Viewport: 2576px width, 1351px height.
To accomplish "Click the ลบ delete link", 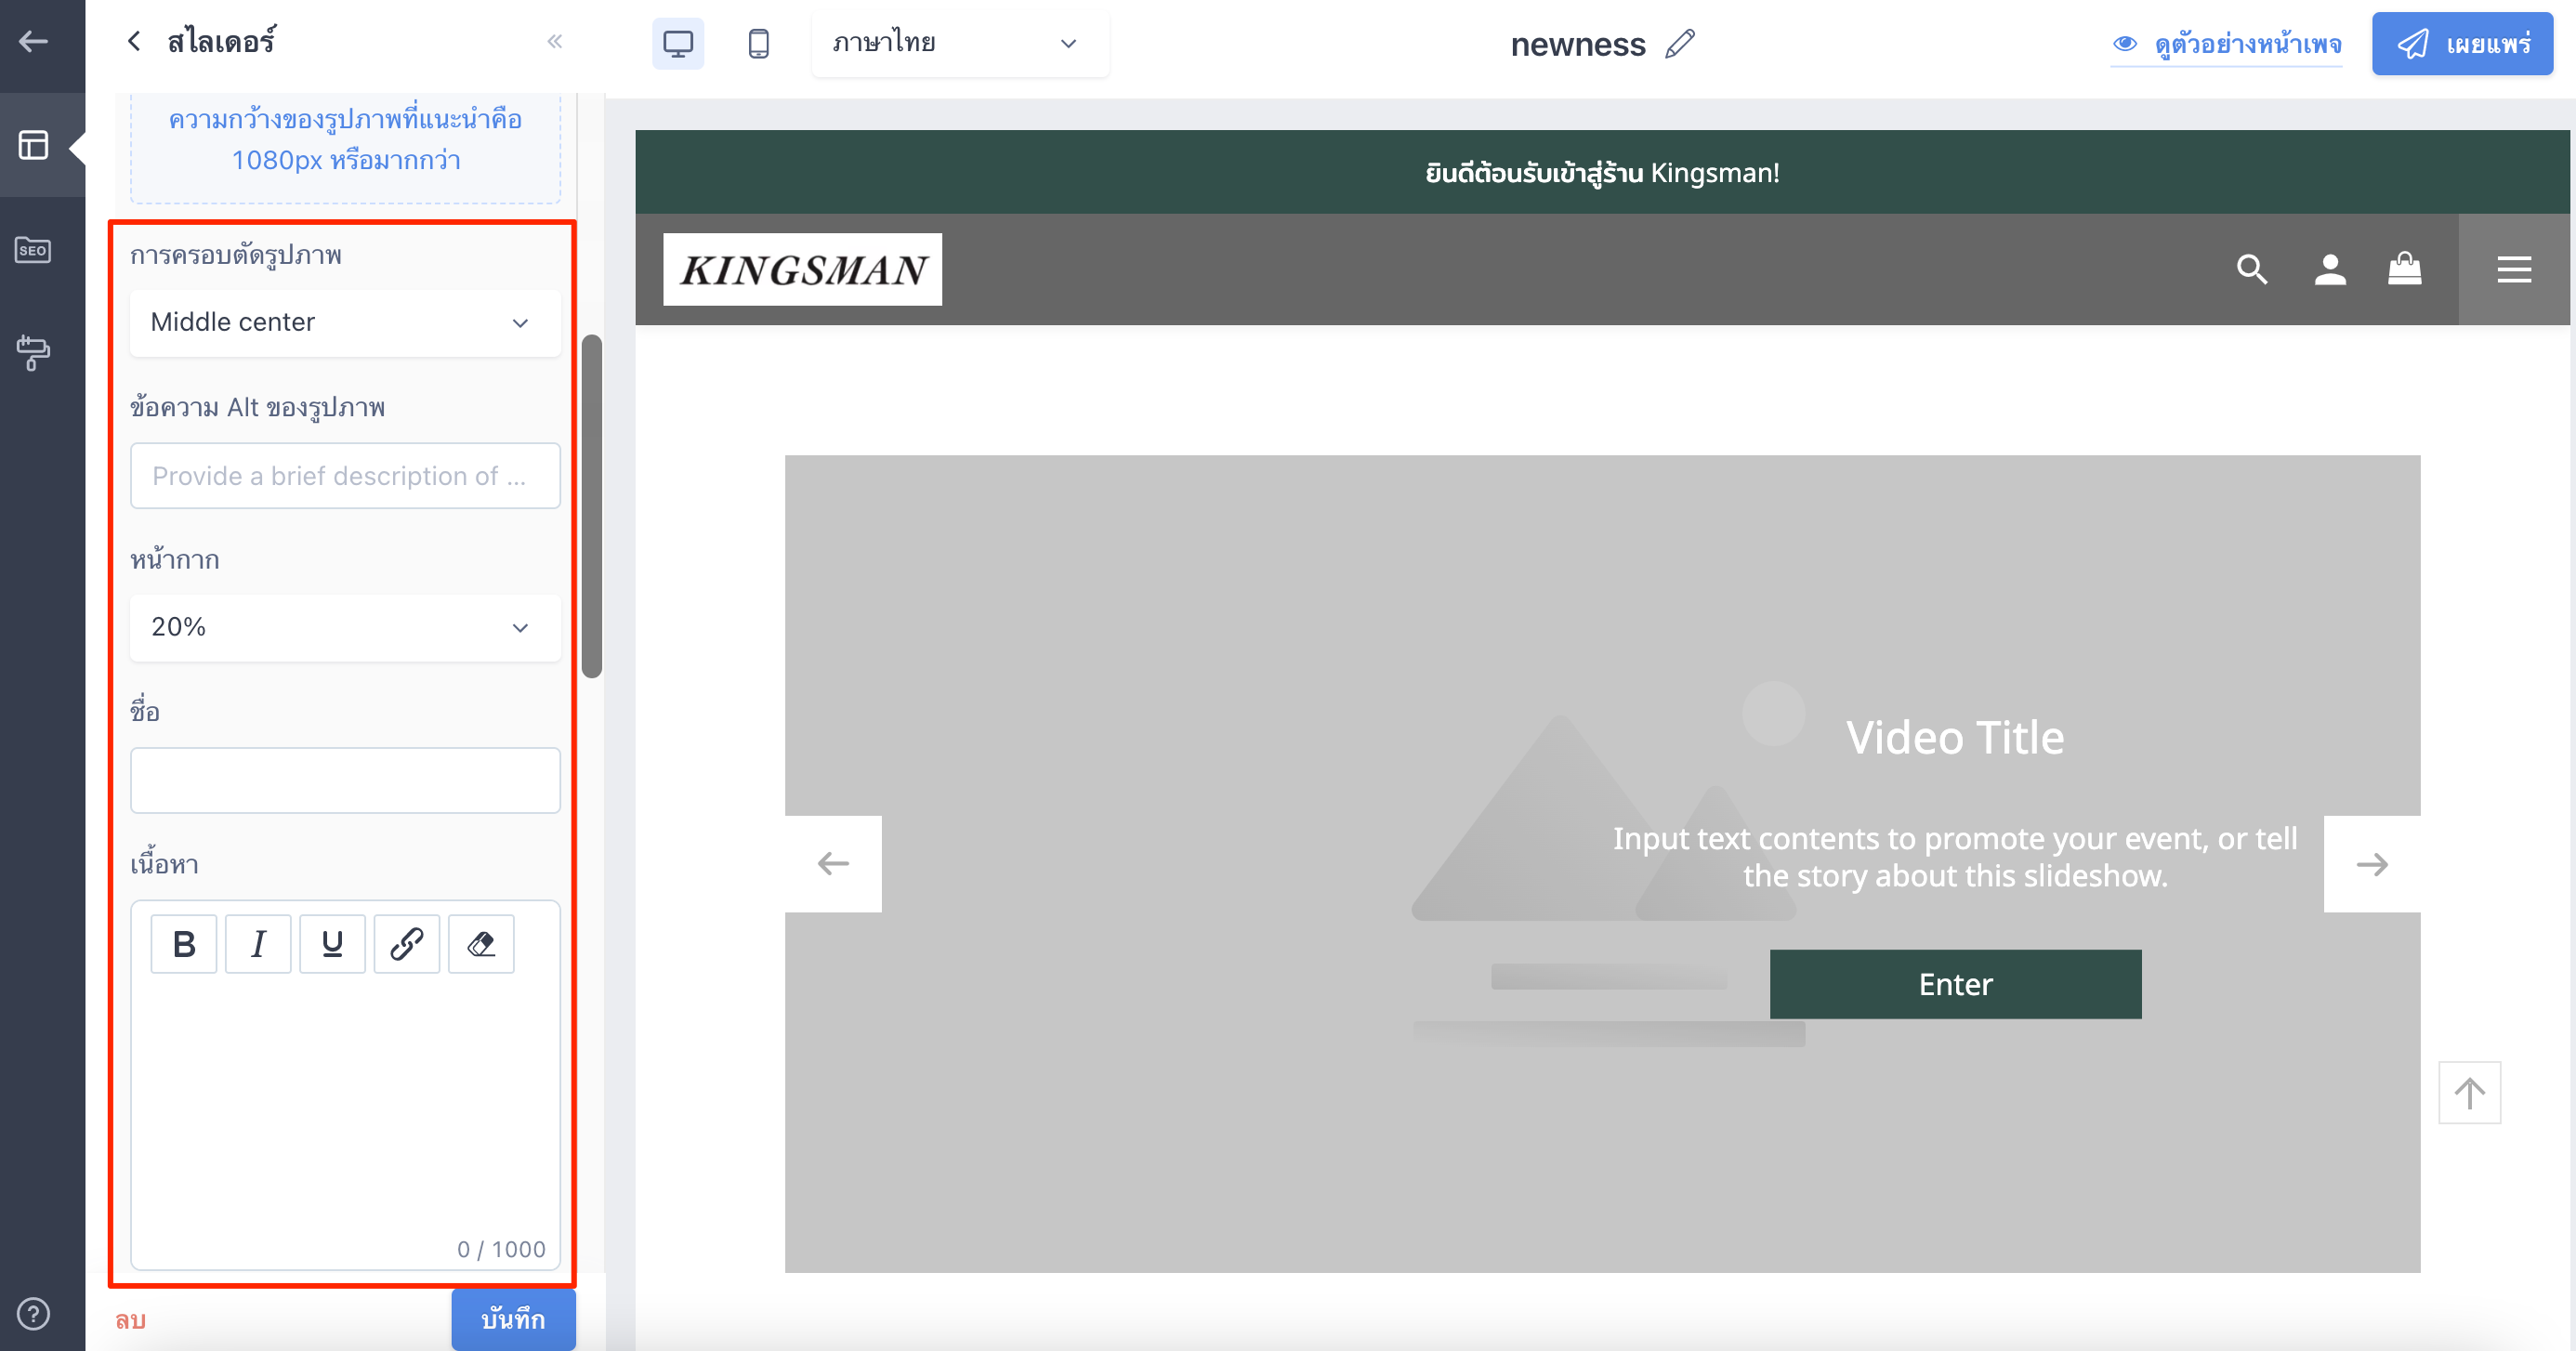I will tap(131, 1320).
